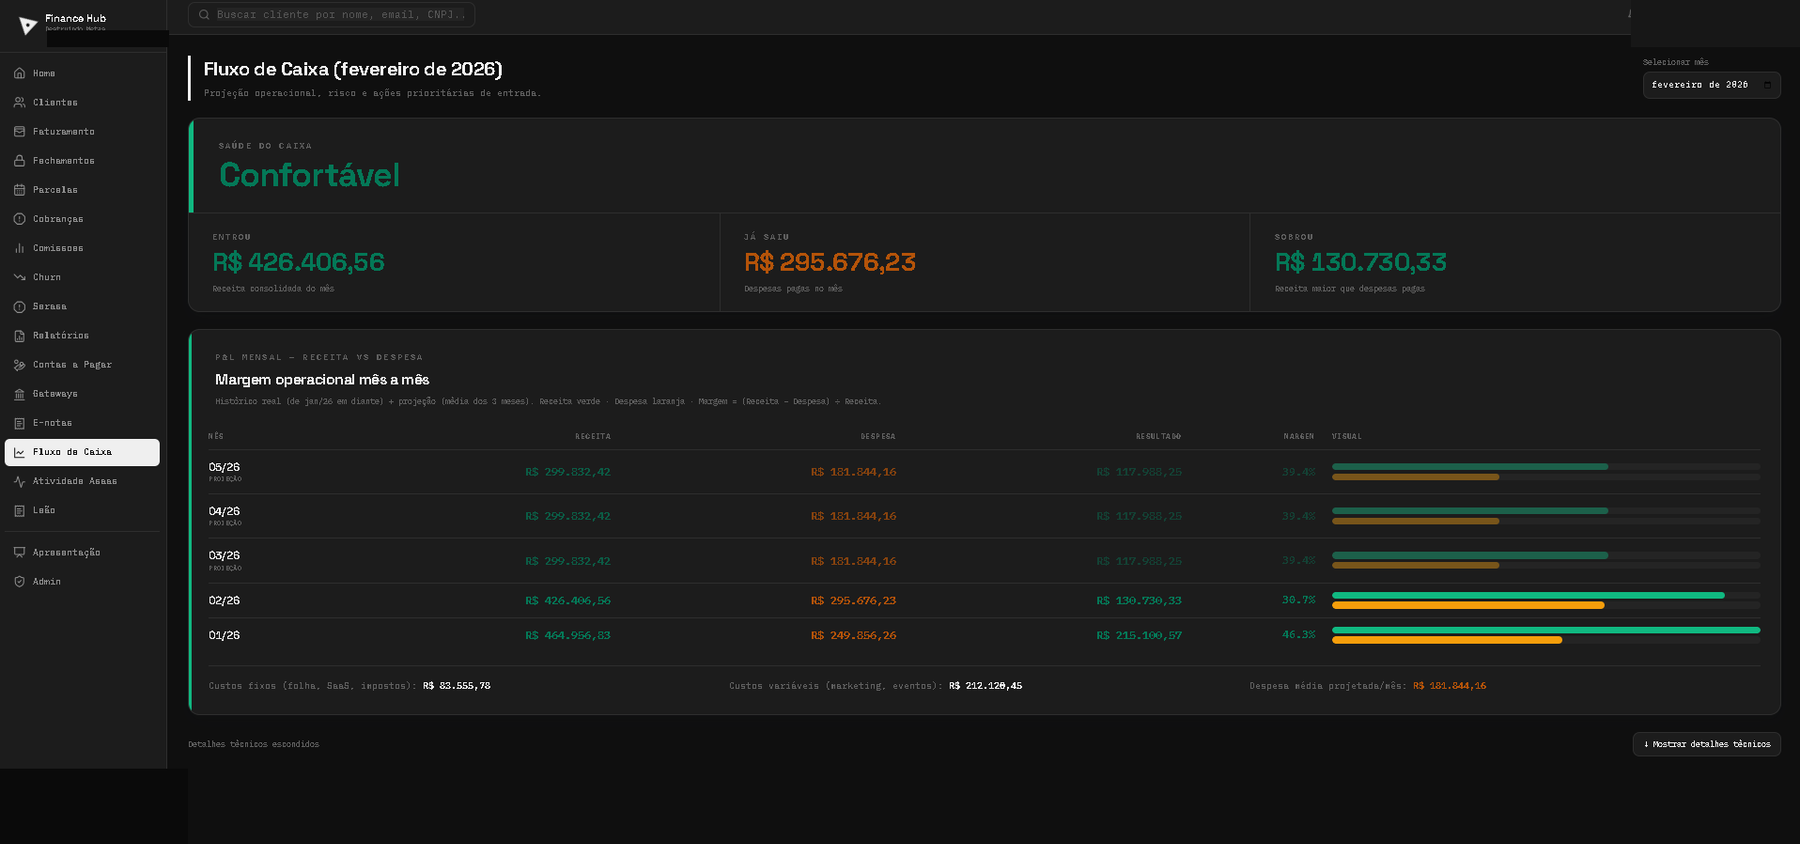Go to Clientes page
The height and width of the screenshot is (844, 1800).
tap(82, 102)
